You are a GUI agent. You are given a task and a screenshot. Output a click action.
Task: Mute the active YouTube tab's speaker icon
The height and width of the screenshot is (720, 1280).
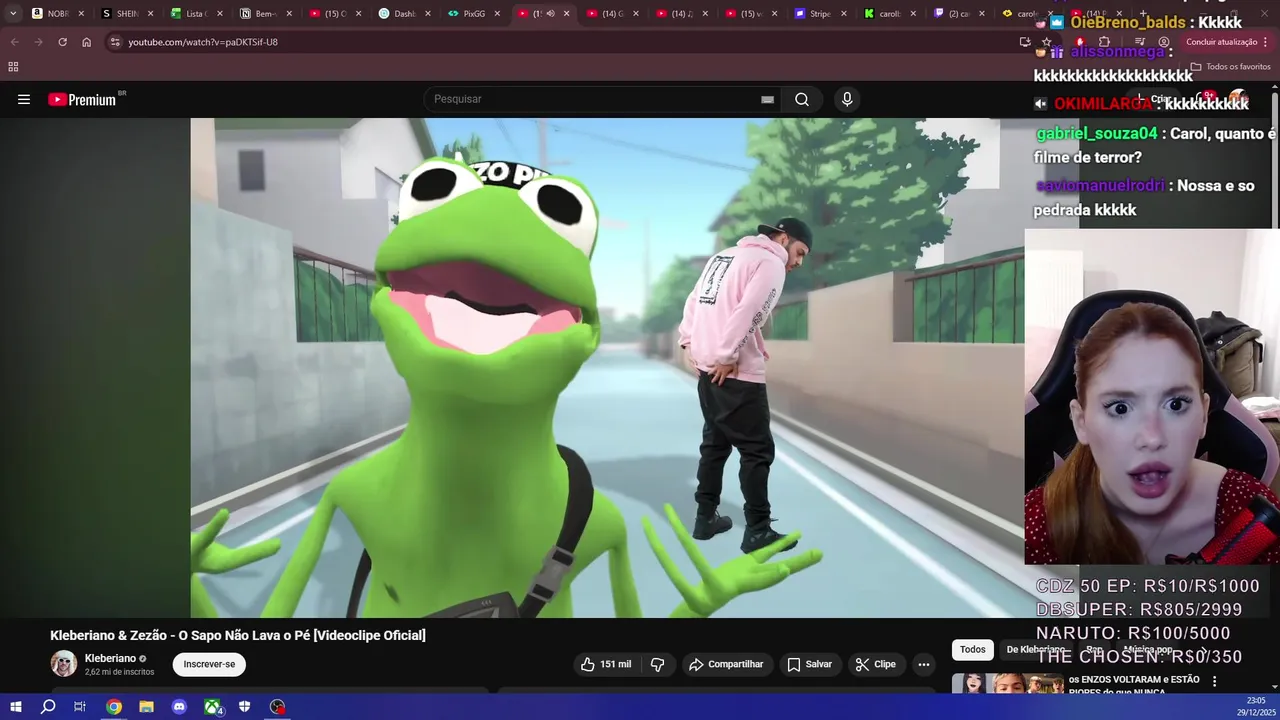point(551,14)
